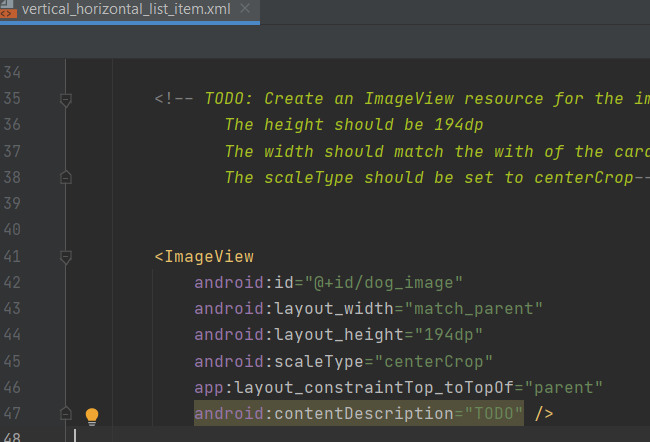The height and width of the screenshot is (442, 650).
Task: Click the fold end marker at line 47
Action: (x=65, y=413)
